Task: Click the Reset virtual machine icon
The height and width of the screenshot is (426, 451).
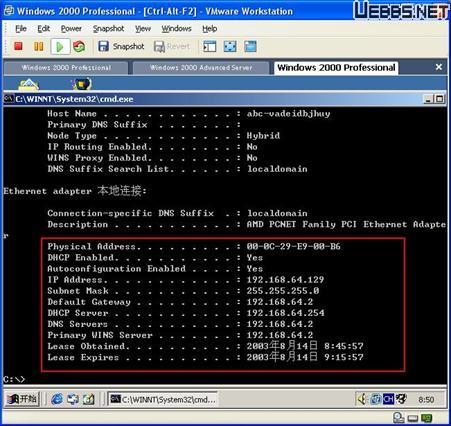Action: click(x=79, y=46)
